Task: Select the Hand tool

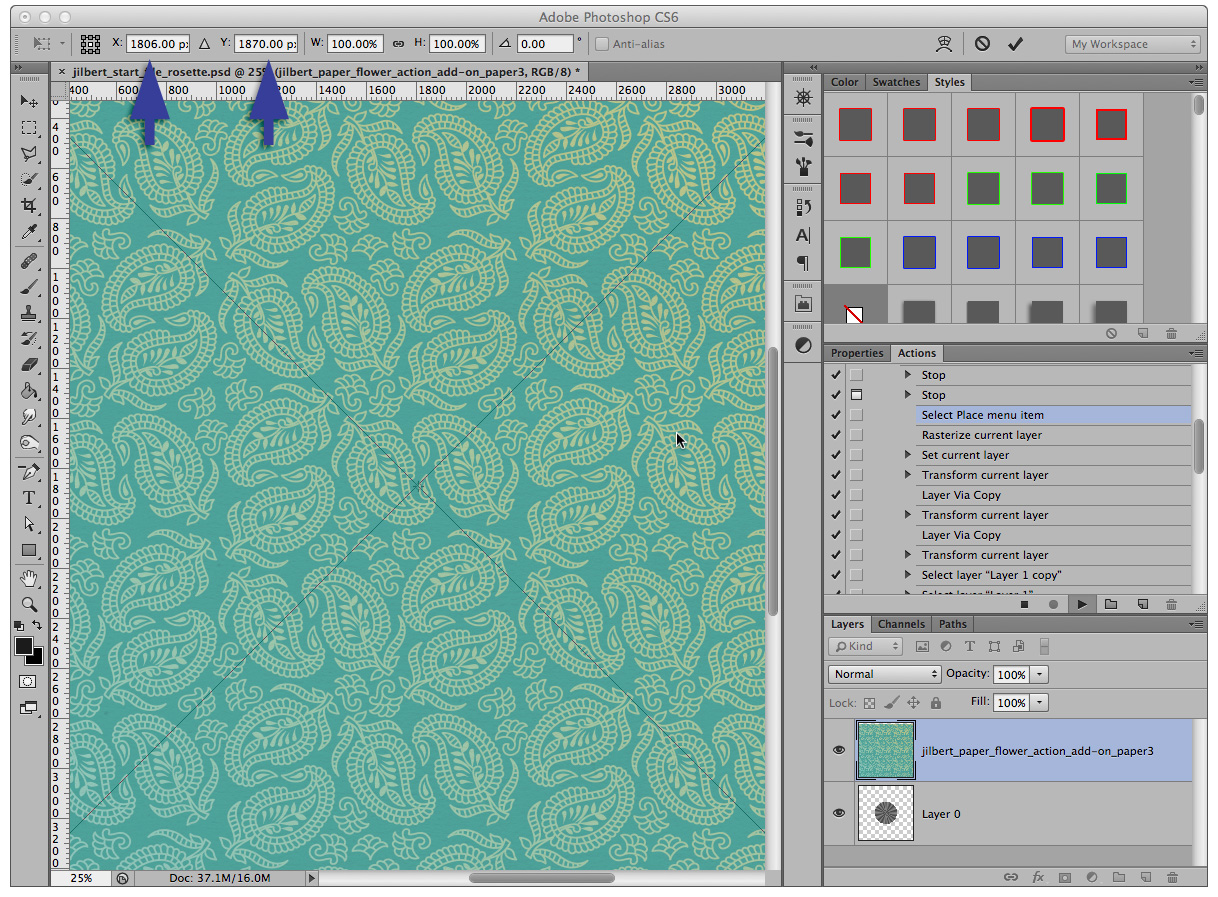Action: click(29, 578)
